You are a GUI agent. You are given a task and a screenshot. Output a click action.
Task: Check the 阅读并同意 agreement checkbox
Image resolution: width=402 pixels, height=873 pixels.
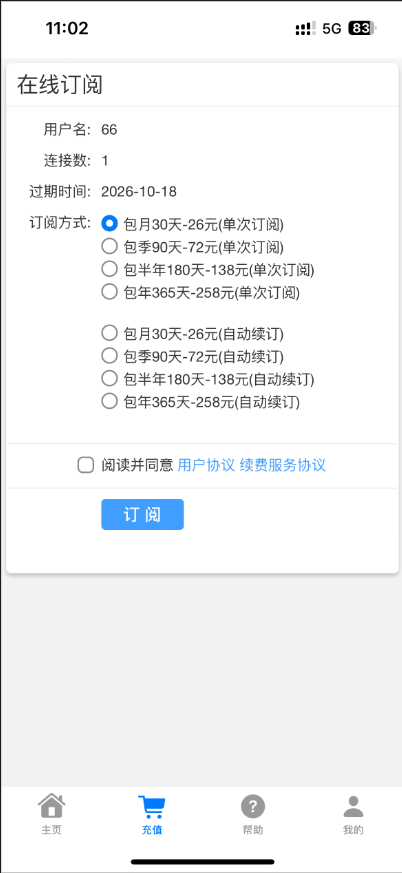pos(86,465)
